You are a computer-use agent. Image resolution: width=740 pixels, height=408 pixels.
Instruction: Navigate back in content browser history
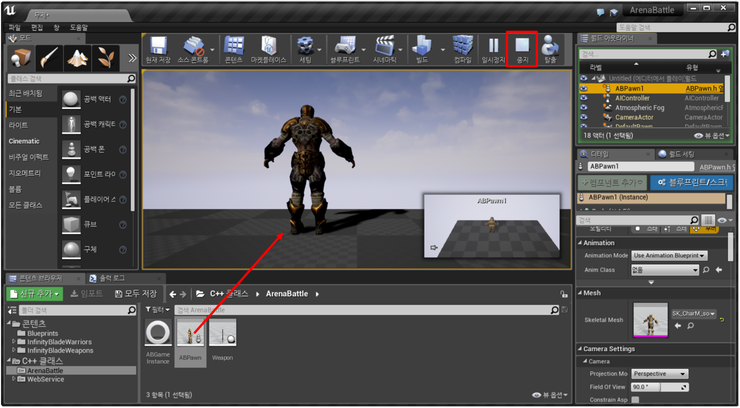tap(173, 294)
